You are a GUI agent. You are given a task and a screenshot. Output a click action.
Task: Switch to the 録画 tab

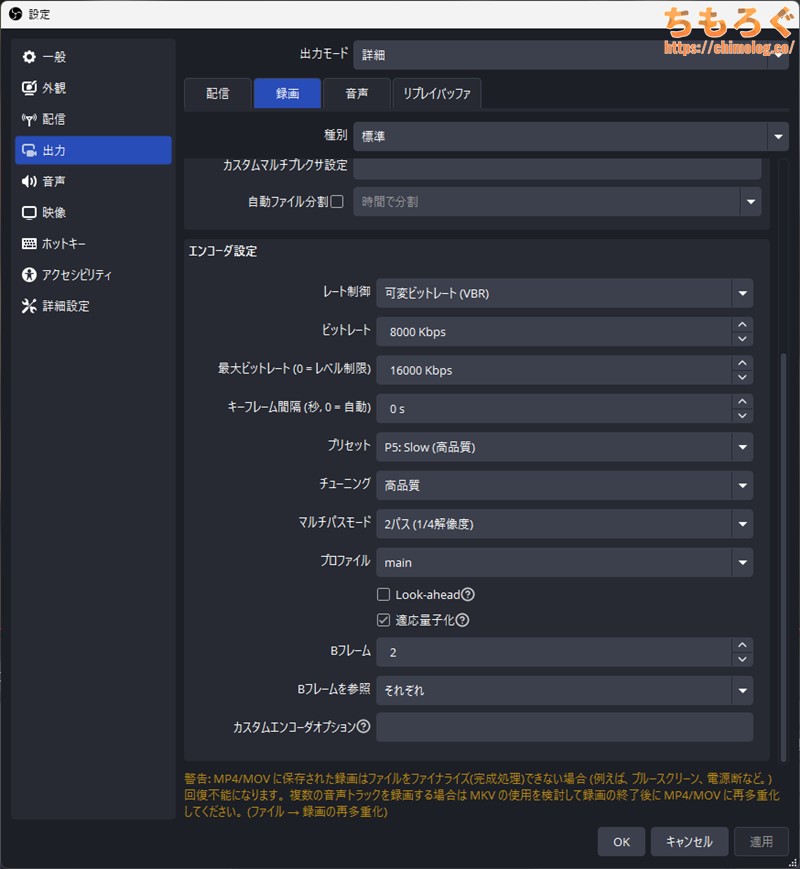click(x=287, y=94)
